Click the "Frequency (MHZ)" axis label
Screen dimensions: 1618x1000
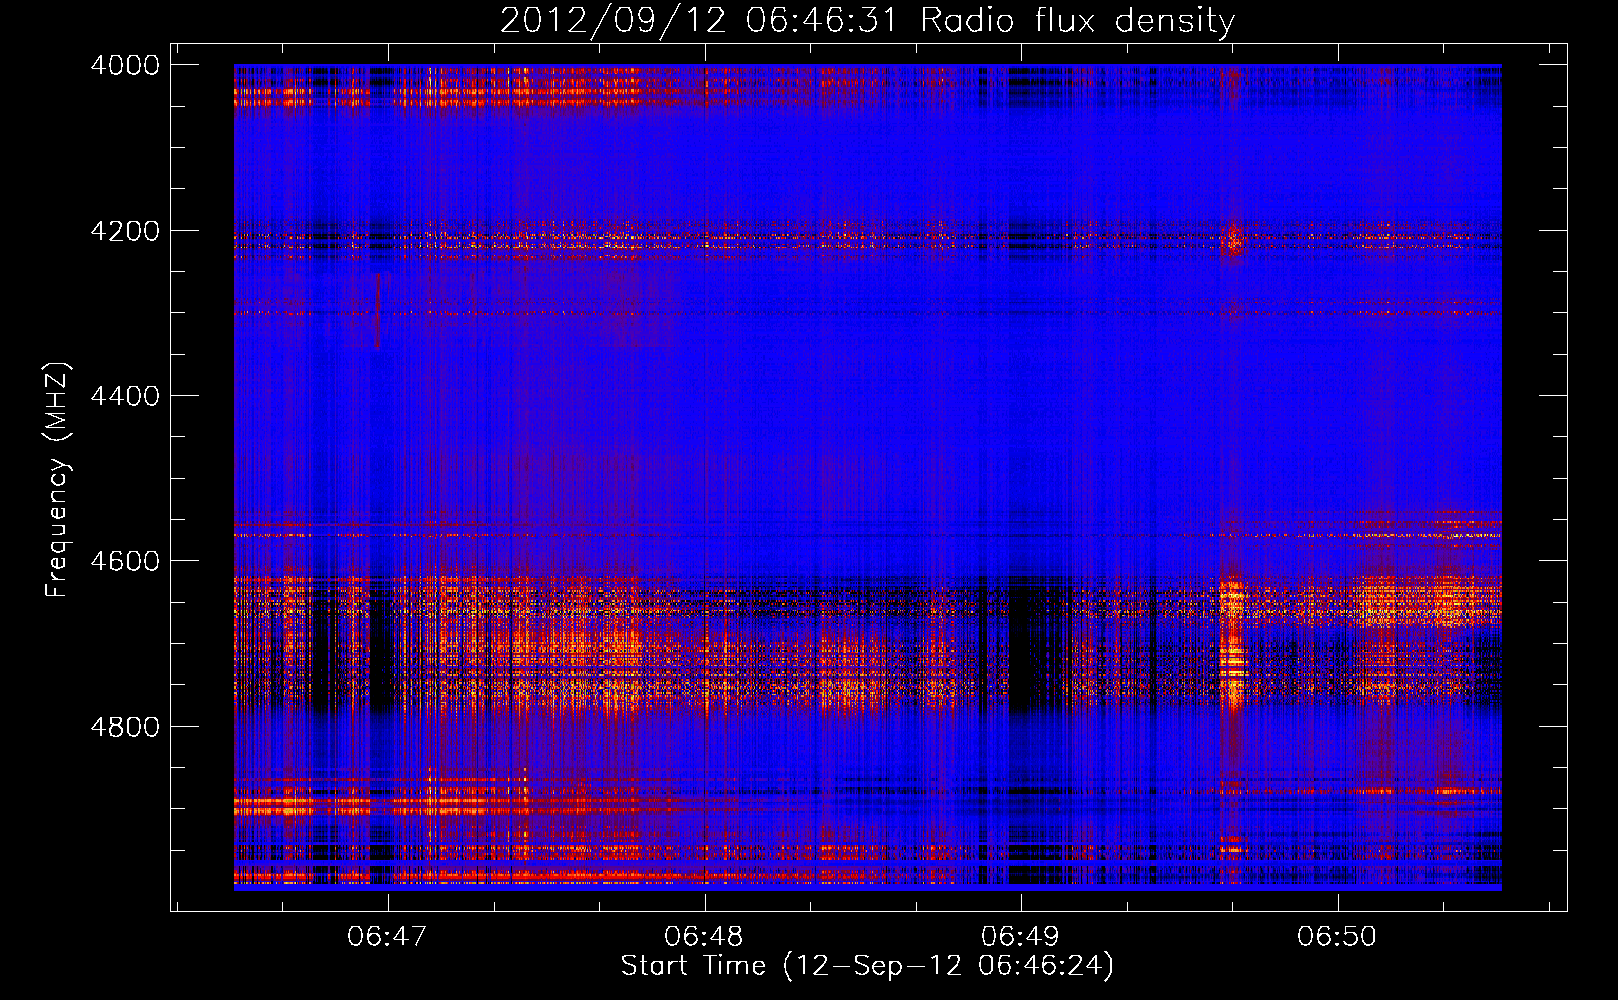[58, 480]
